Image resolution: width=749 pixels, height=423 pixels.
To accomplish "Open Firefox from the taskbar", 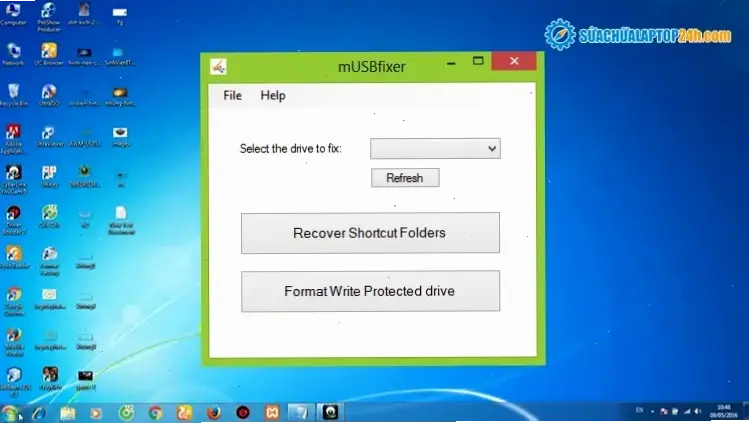I will tap(214, 412).
